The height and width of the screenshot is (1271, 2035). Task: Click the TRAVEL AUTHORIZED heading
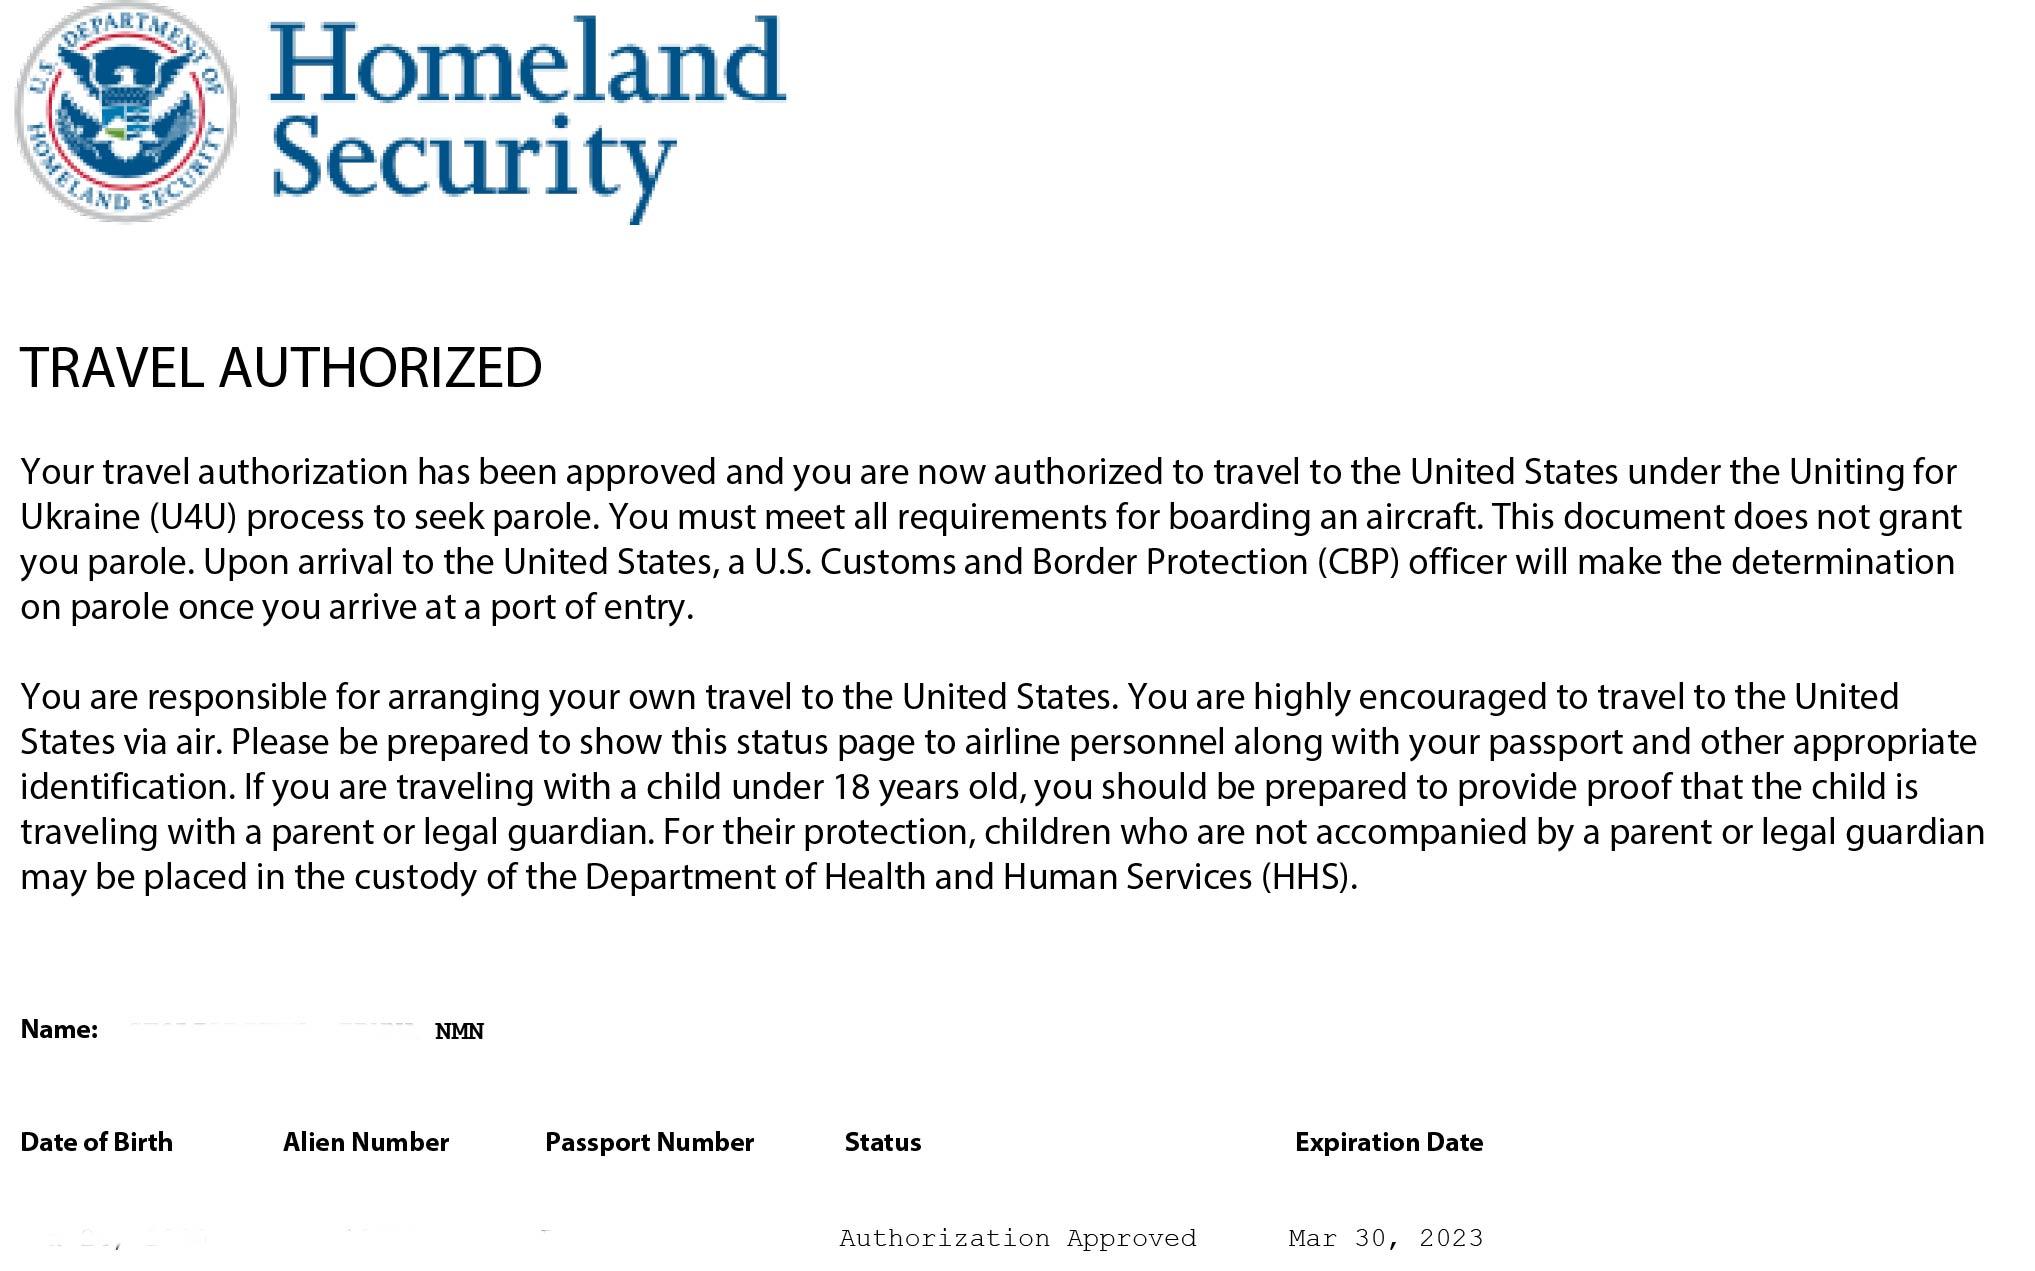[281, 367]
